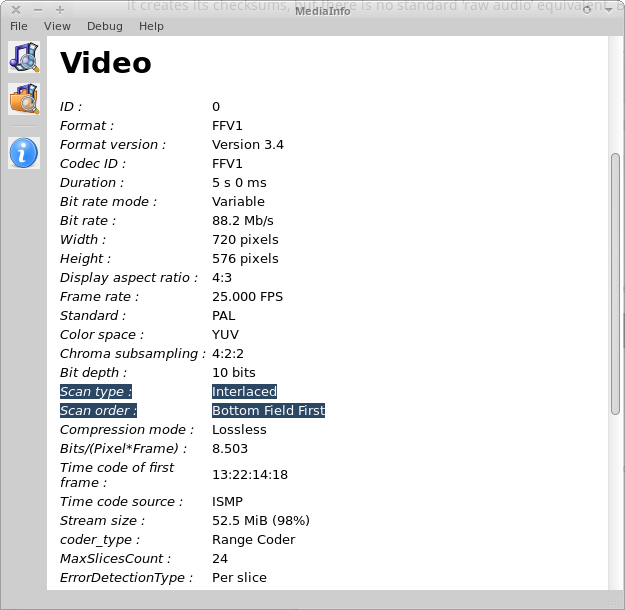The height and width of the screenshot is (610, 625).
Task: Click the highlighted 'Scan type' label
Action: pos(96,392)
